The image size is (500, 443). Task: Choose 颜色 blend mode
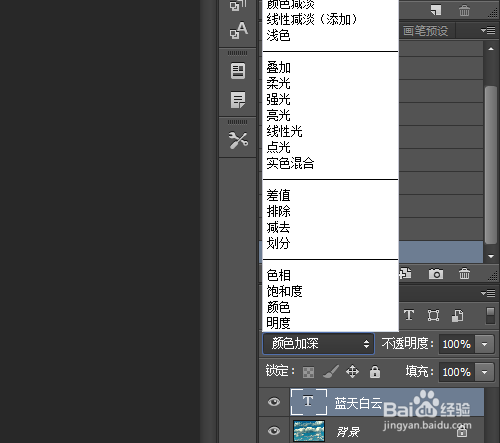[x=279, y=307]
